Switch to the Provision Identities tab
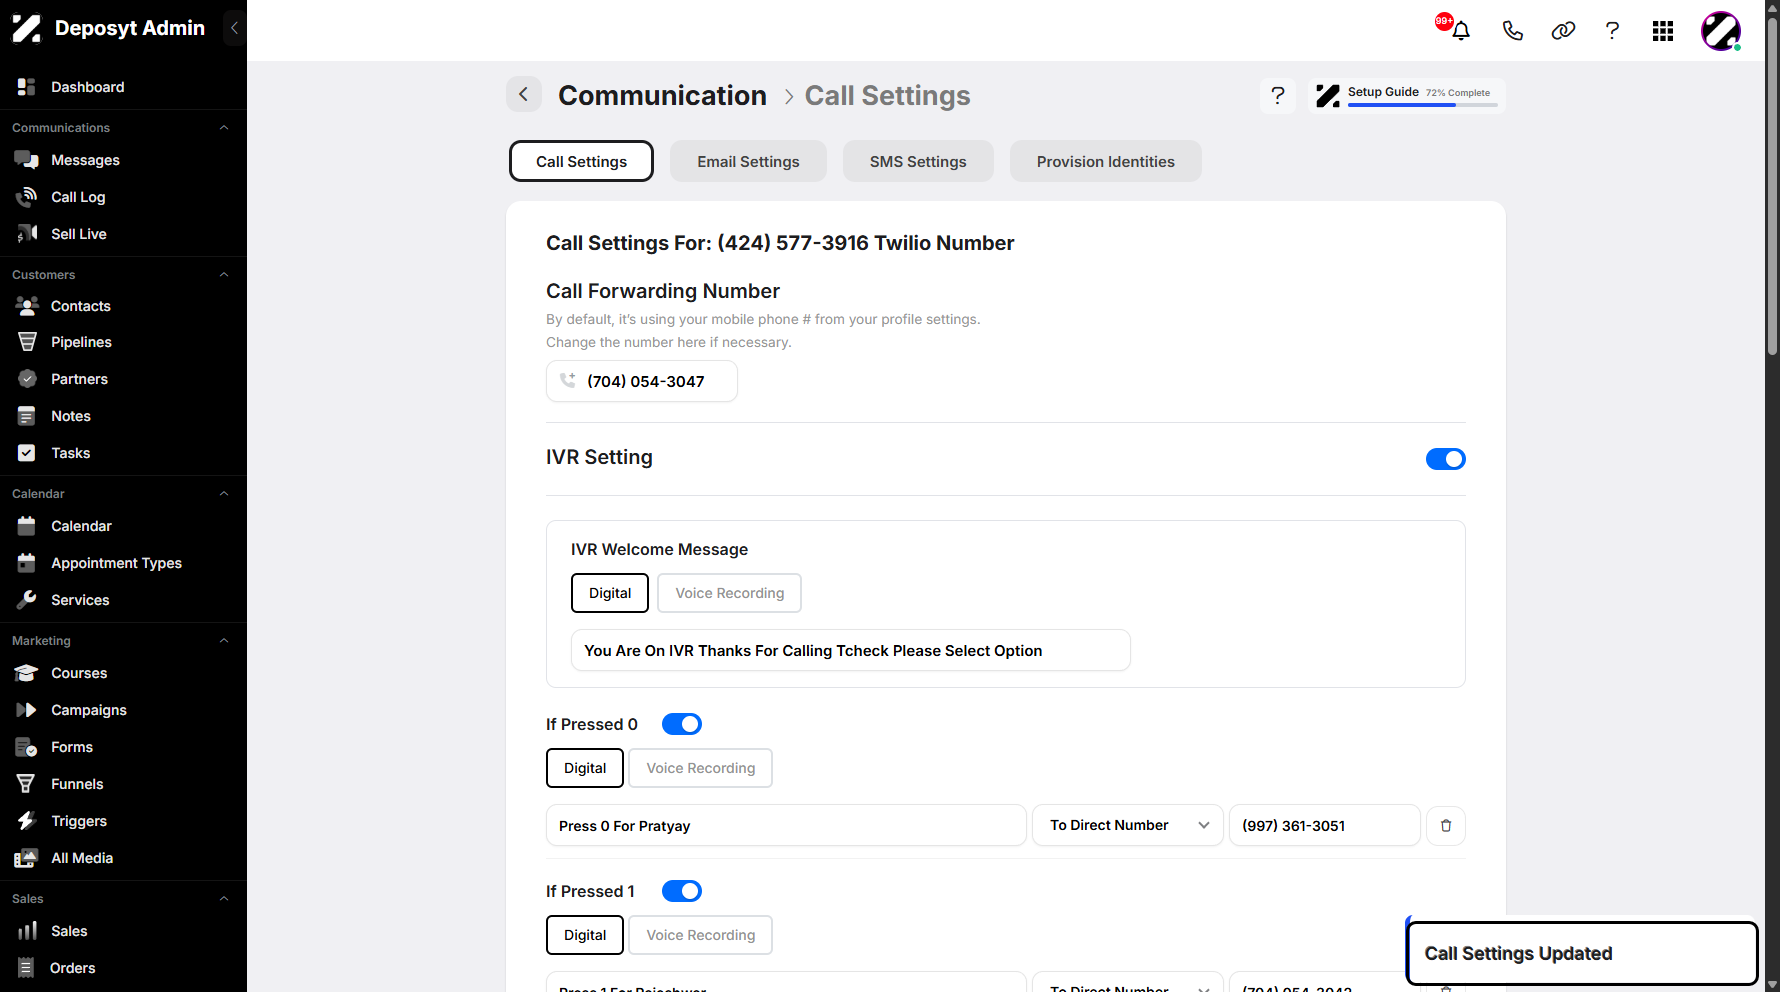Image resolution: width=1780 pixels, height=992 pixels. pos(1105,161)
